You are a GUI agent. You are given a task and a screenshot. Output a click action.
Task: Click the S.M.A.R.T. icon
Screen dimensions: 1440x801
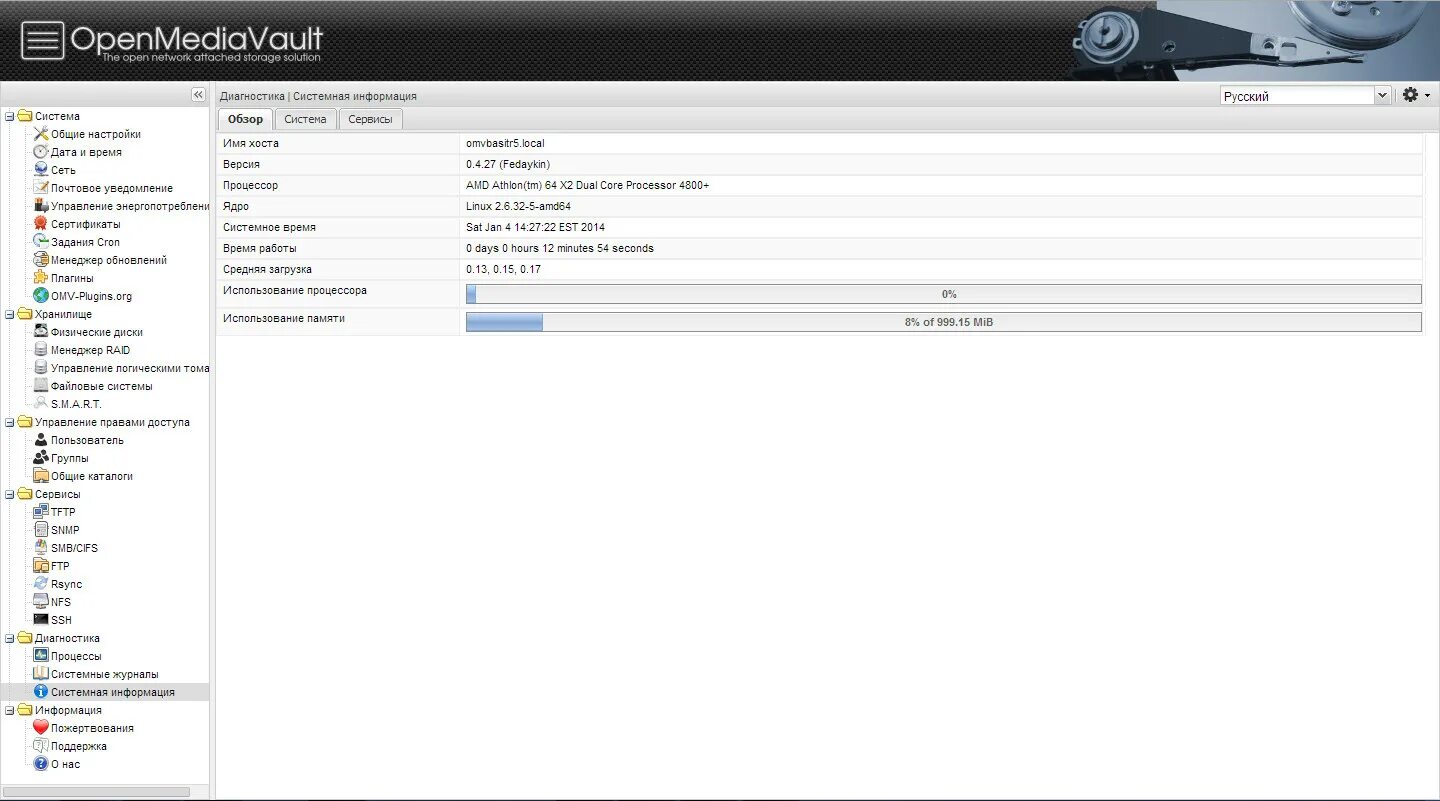(x=41, y=404)
